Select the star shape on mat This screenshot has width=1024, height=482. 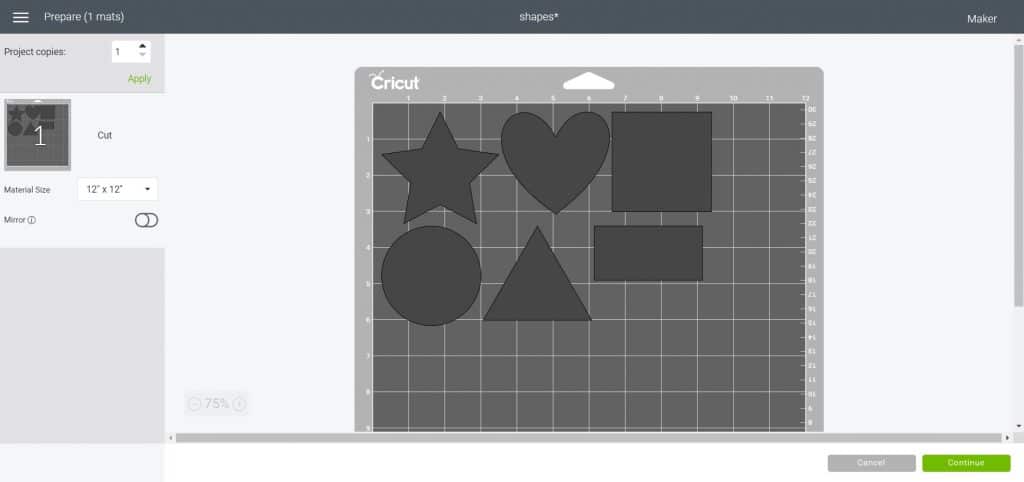click(x=440, y=171)
